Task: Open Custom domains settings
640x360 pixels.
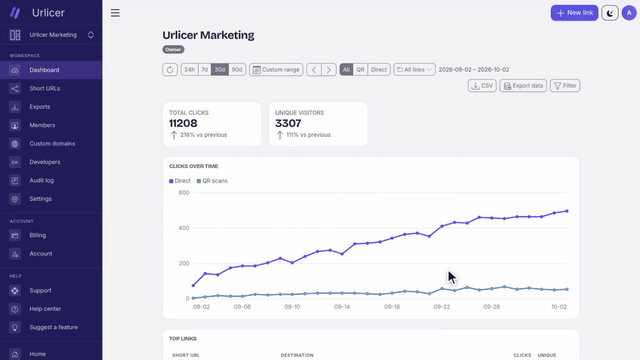Action: [51, 144]
